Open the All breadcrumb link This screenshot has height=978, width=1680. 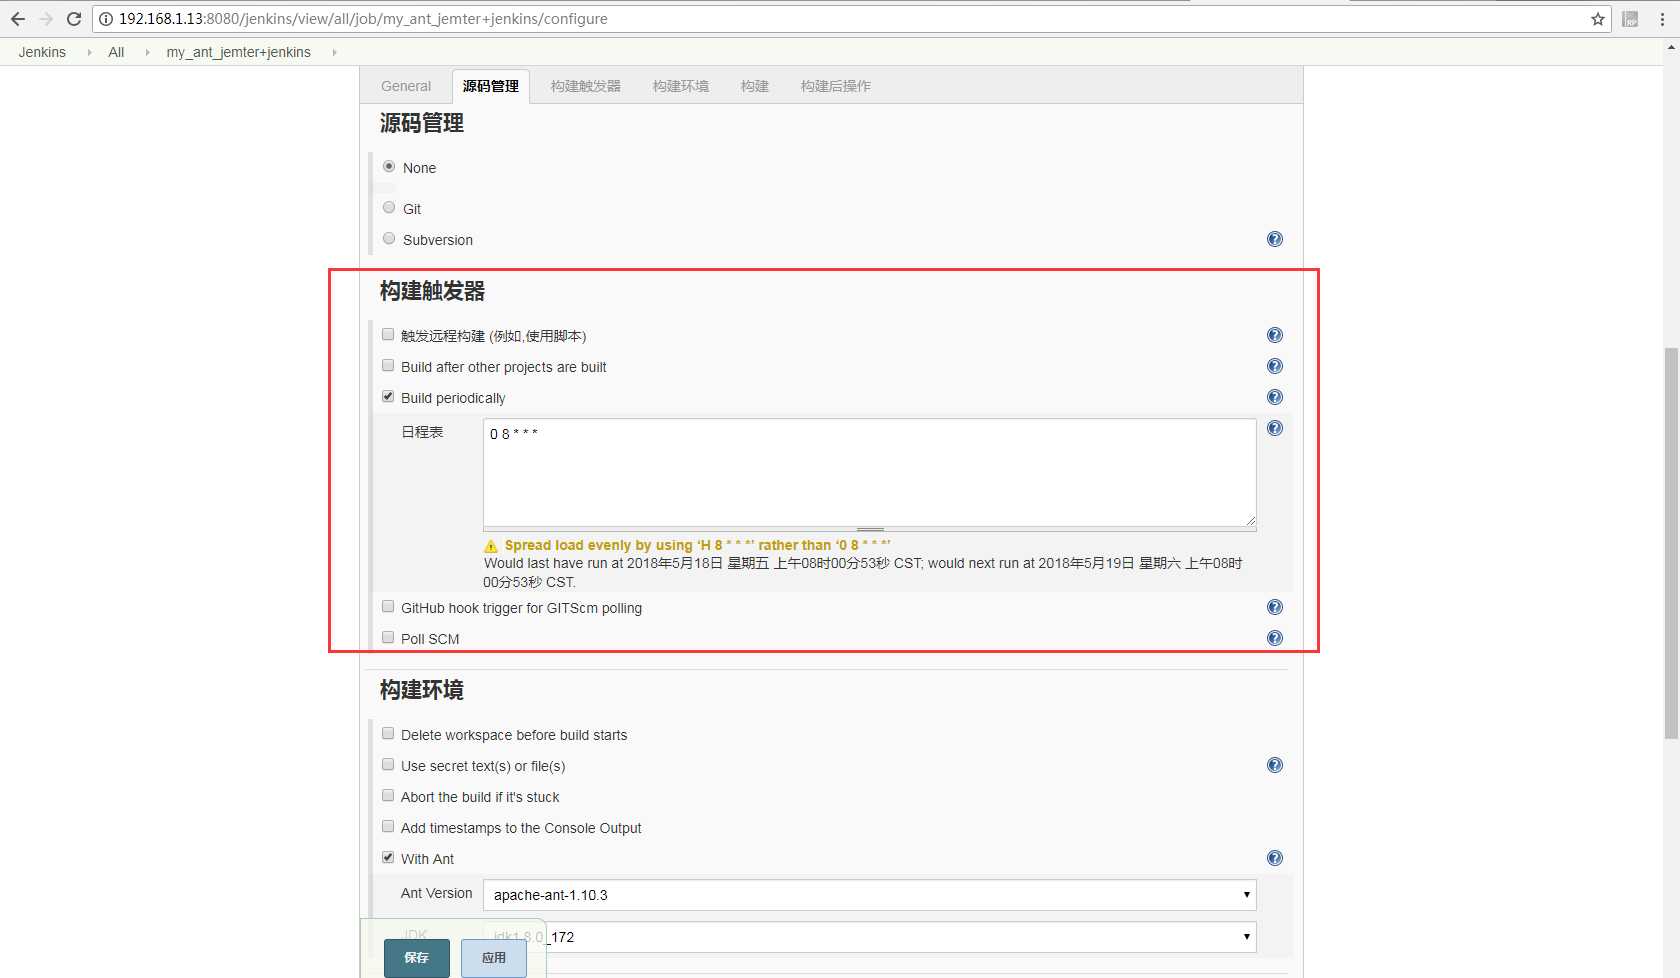tap(116, 52)
